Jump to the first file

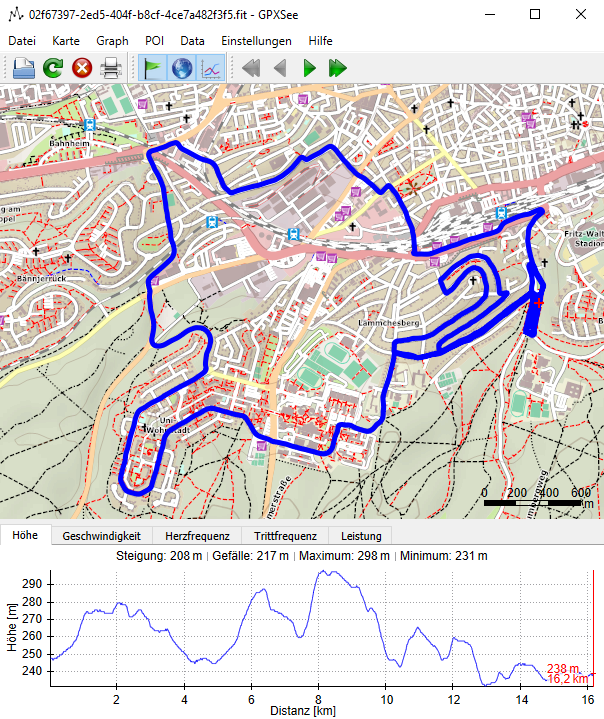coord(251,68)
